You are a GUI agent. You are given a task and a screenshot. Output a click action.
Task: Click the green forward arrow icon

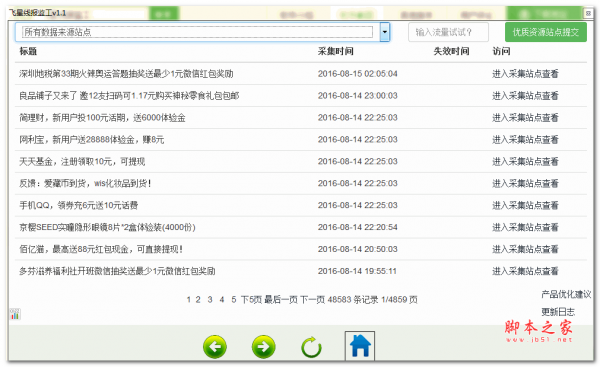coord(264,347)
